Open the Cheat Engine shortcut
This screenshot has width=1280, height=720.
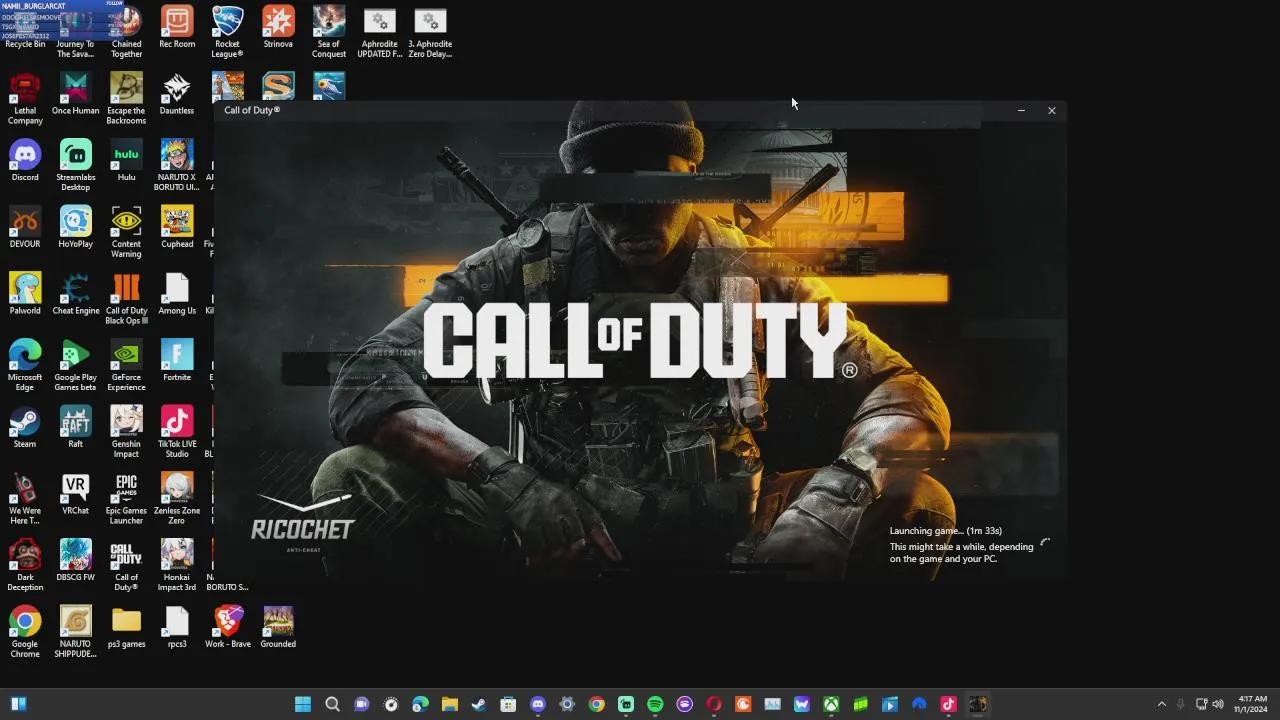[75, 294]
